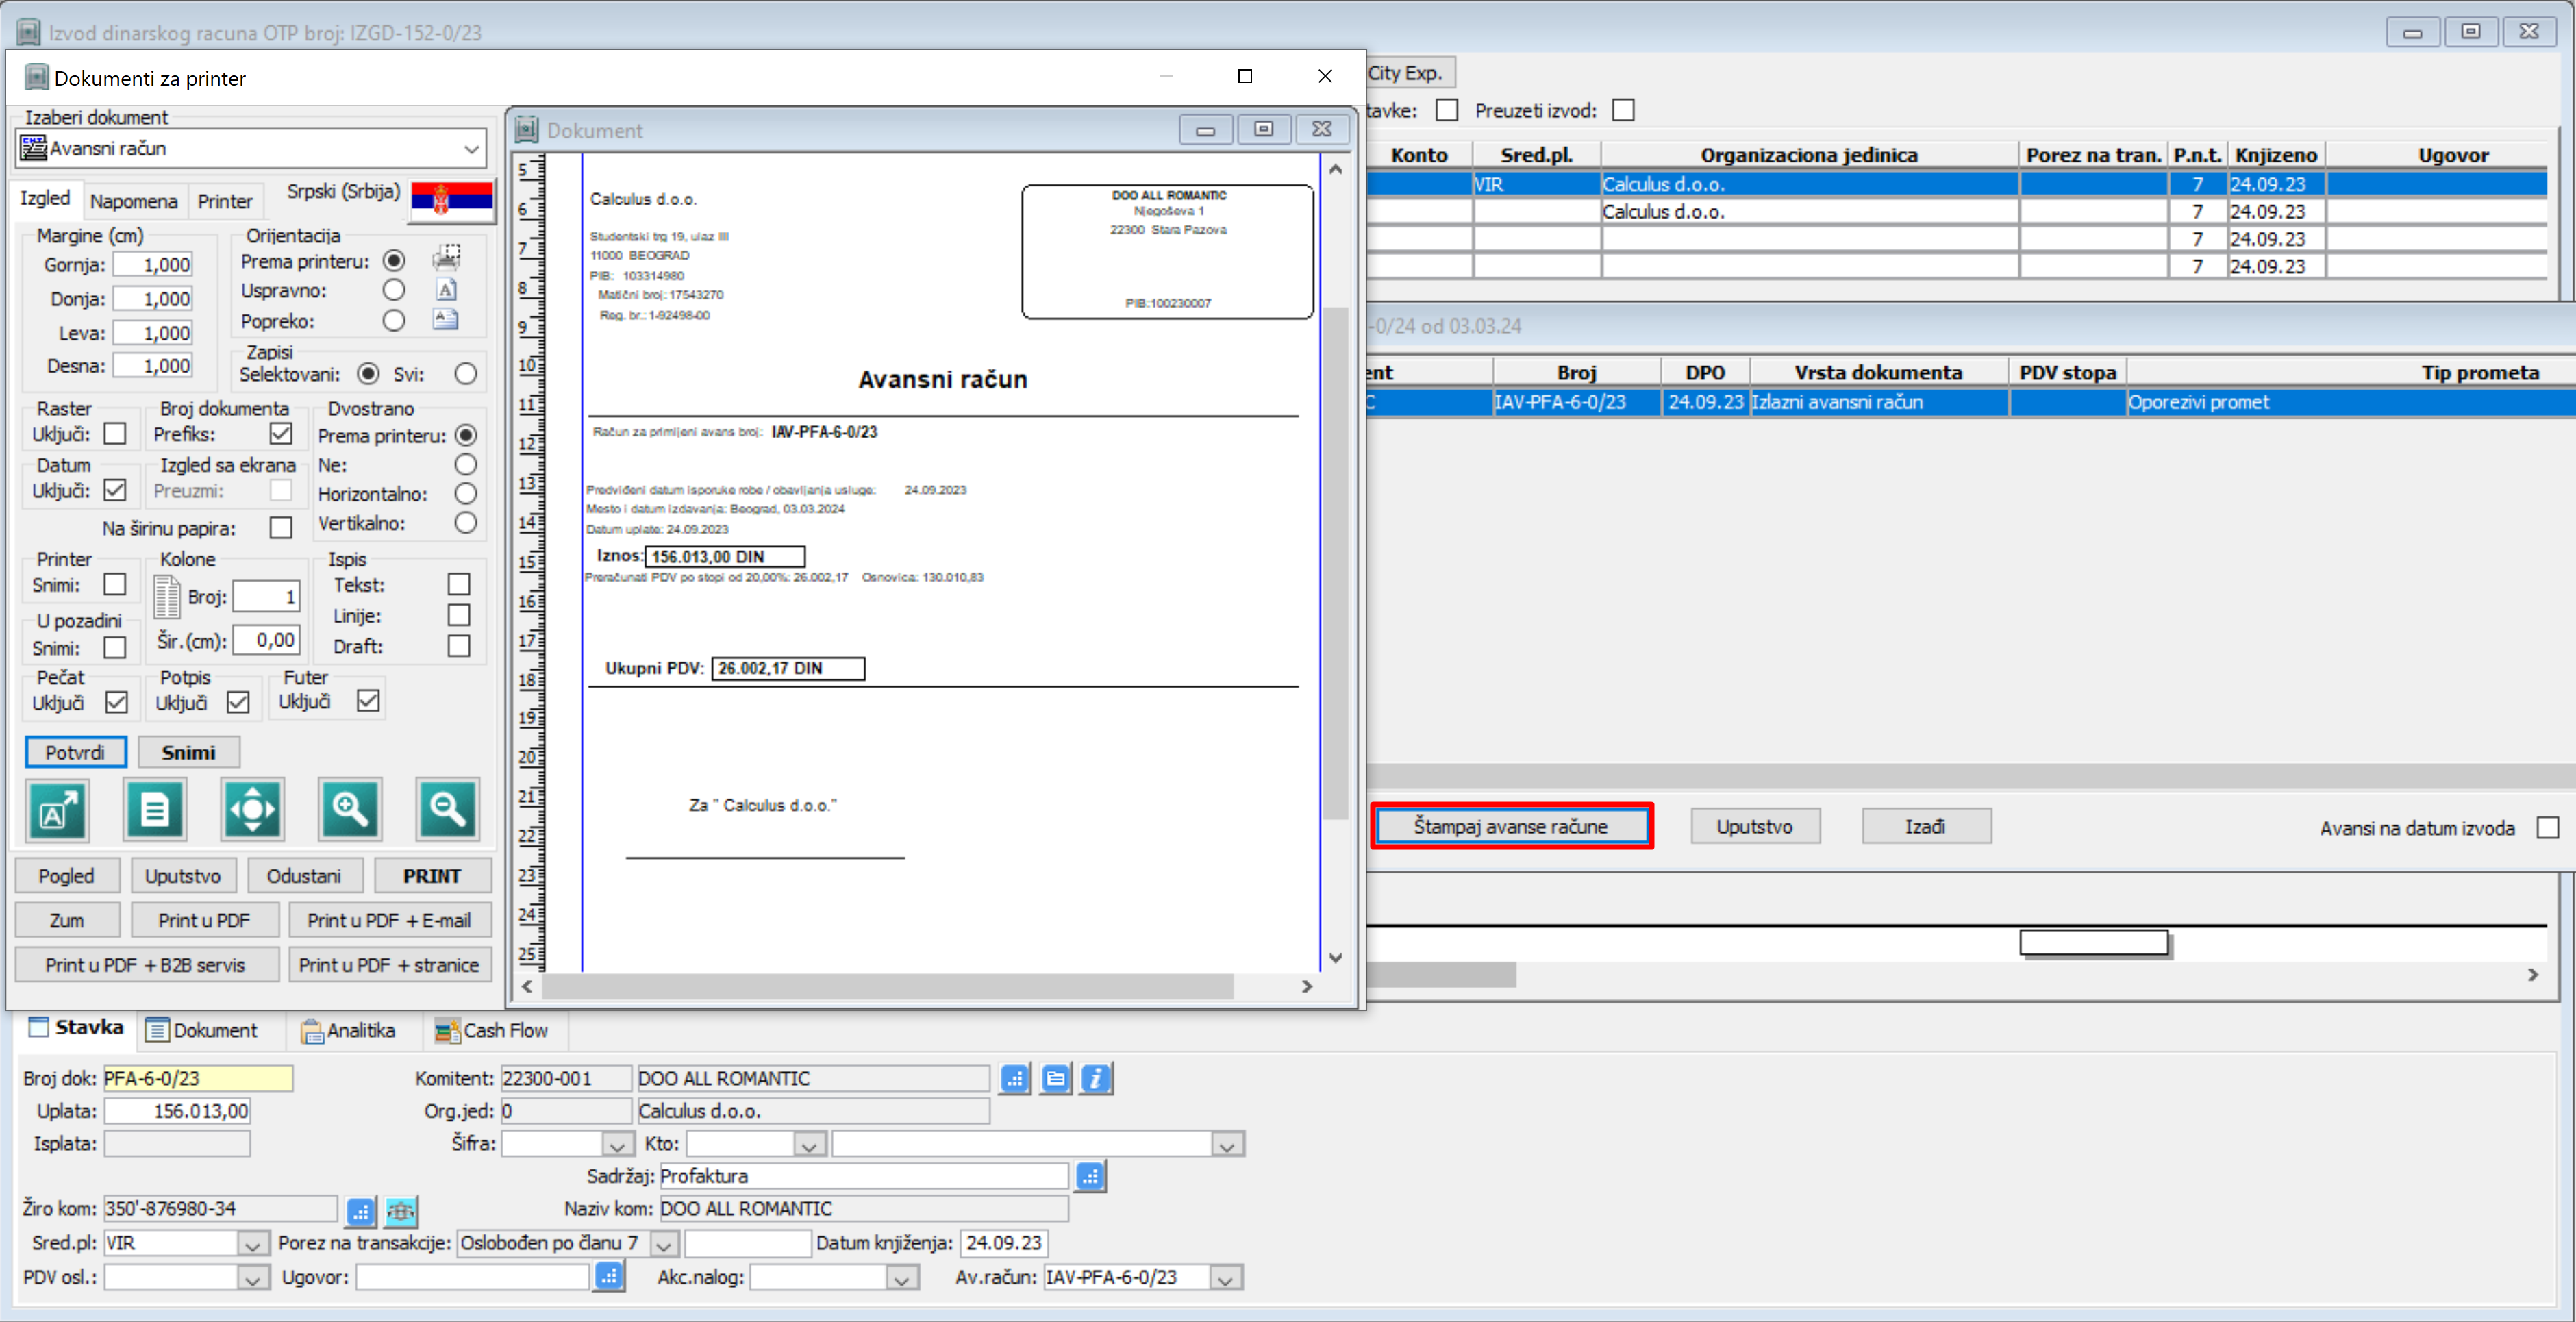The height and width of the screenshot is (1322, 2576).
Task: Click the lookup icon next to Komitent name
Action: pos(1015,1078)
